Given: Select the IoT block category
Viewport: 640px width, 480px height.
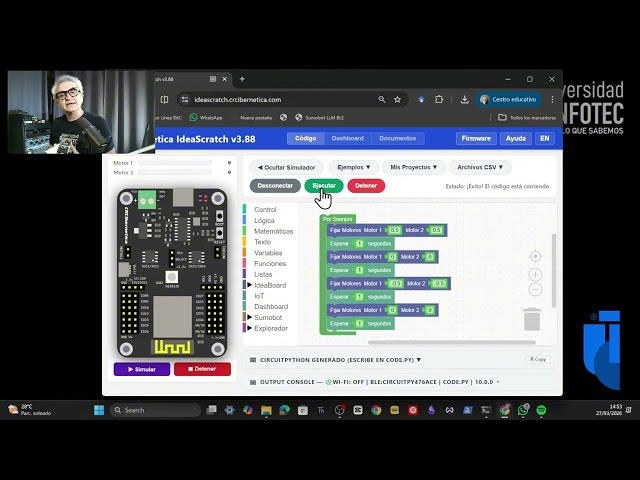Looking at the screenshot, I should pyautogui.click(x=259, y=296).
